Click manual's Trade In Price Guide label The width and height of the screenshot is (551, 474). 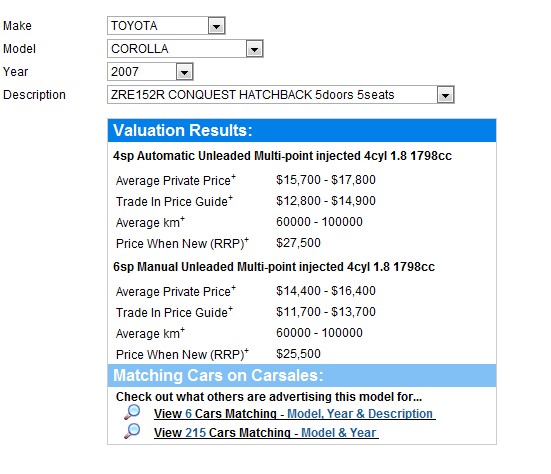coord(174,312)
